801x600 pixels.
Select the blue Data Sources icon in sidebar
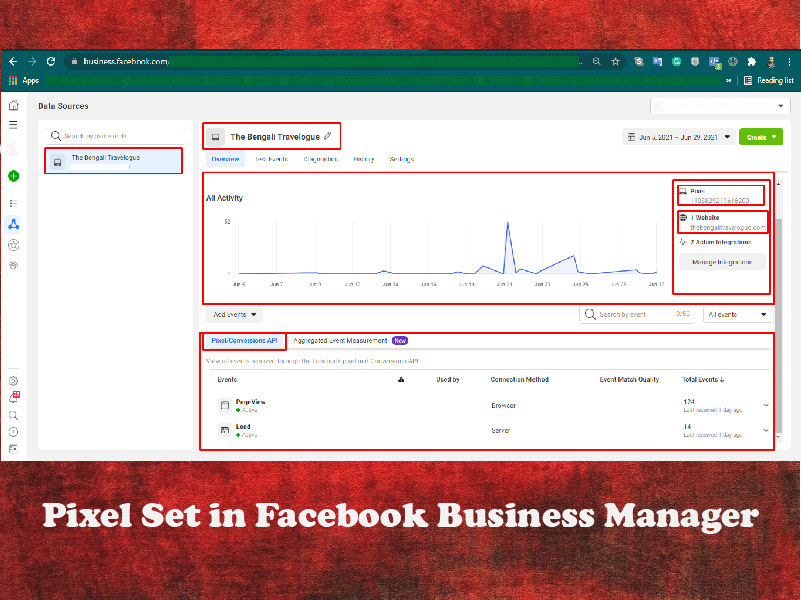[x=14, y=224]
